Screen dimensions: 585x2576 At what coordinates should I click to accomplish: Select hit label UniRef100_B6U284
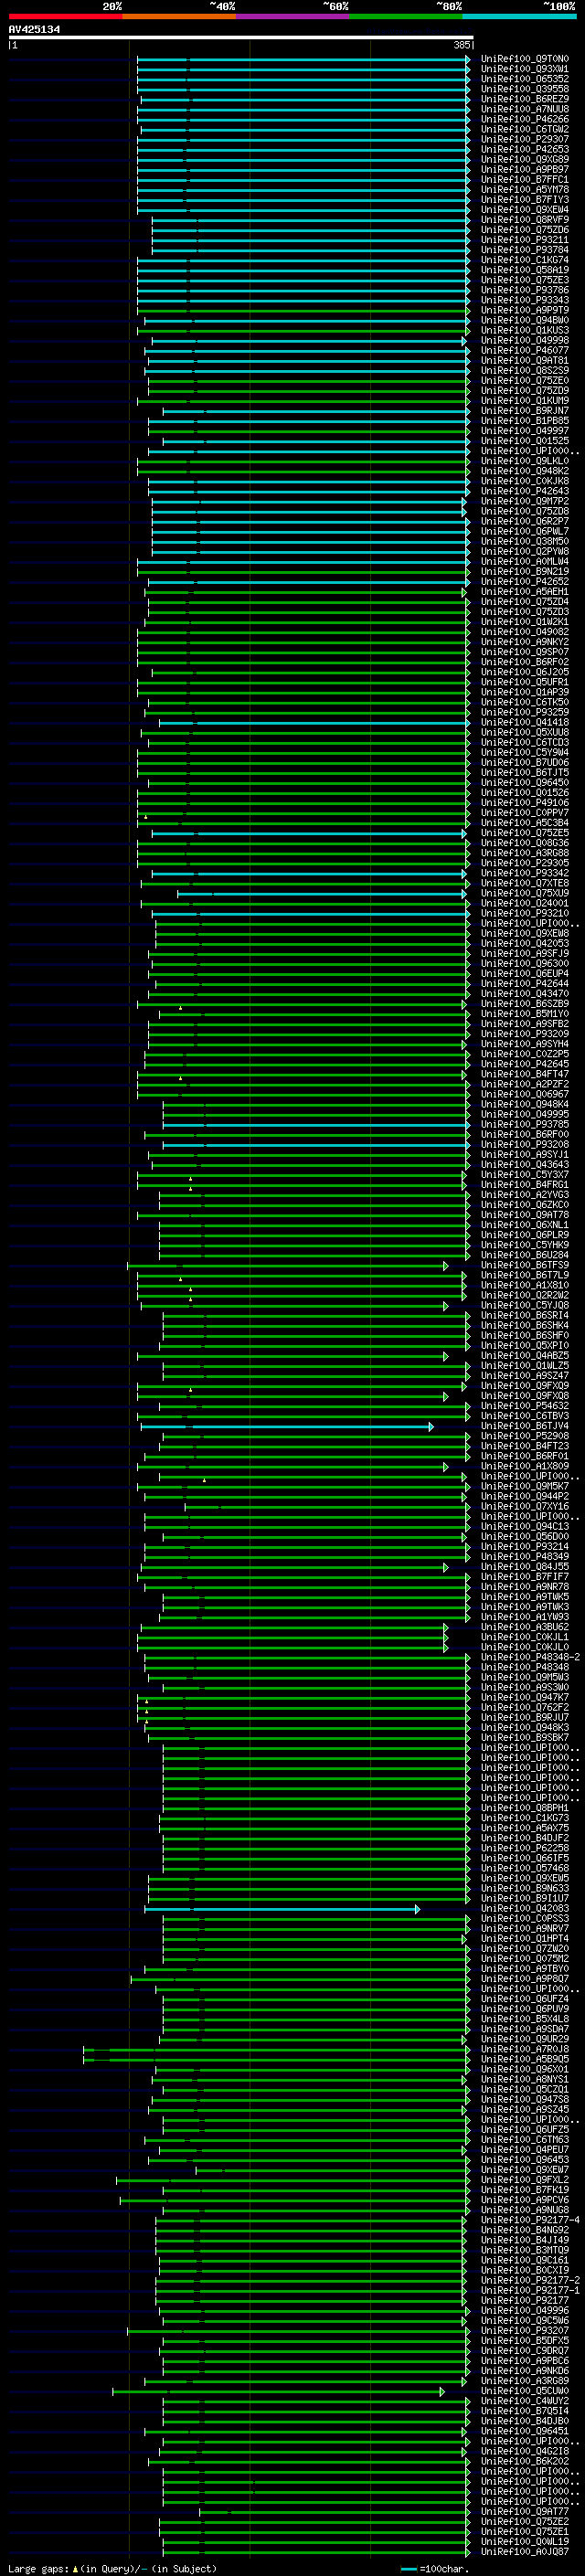[525, 1255]
